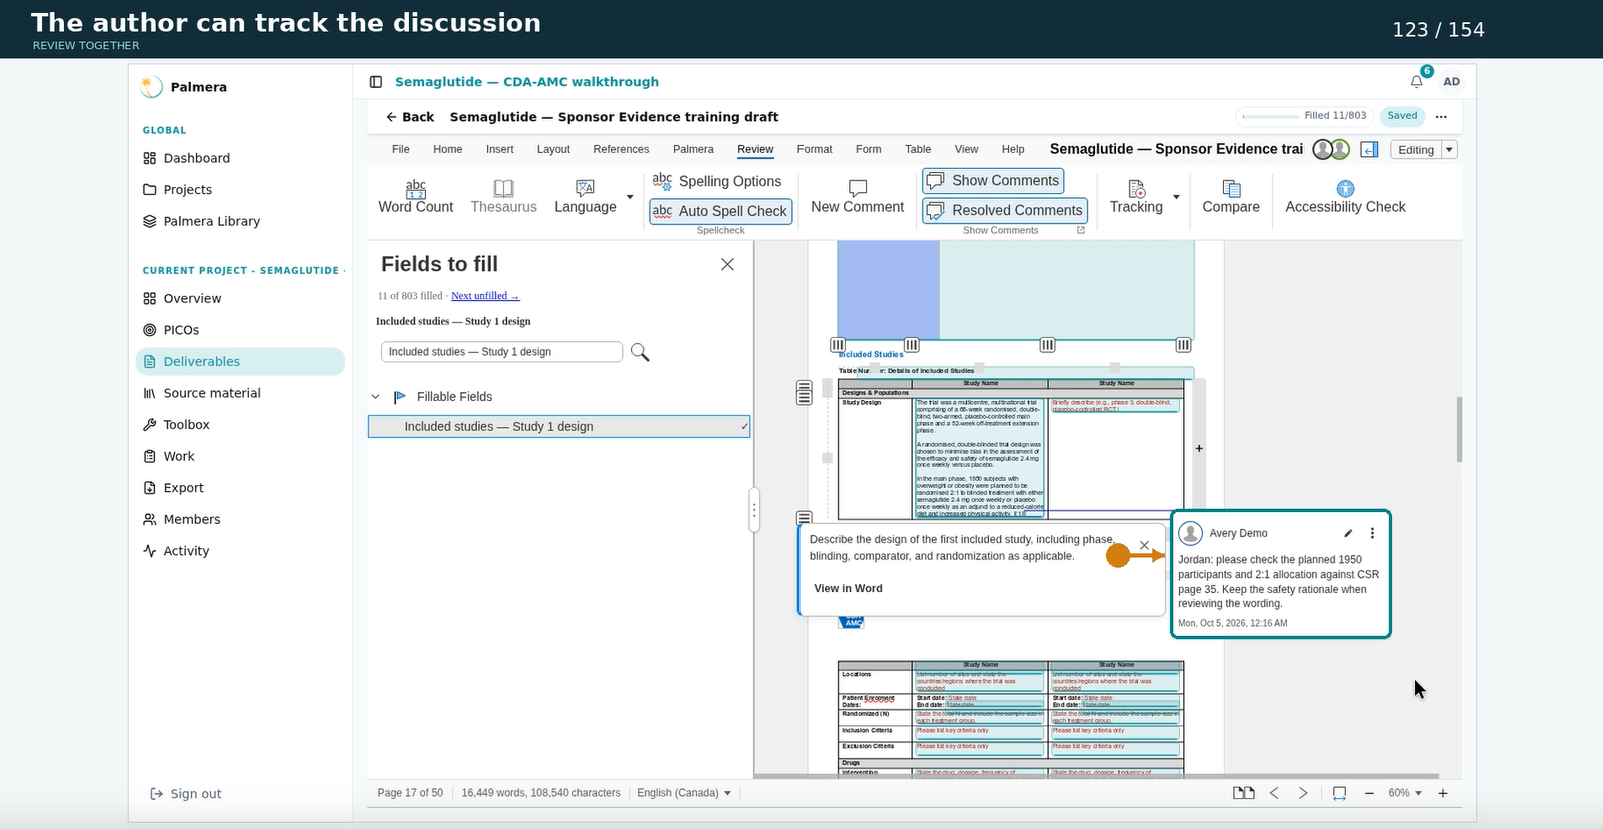
Task: Open the English (Canada) language dropdown
Action: [684, 793]
